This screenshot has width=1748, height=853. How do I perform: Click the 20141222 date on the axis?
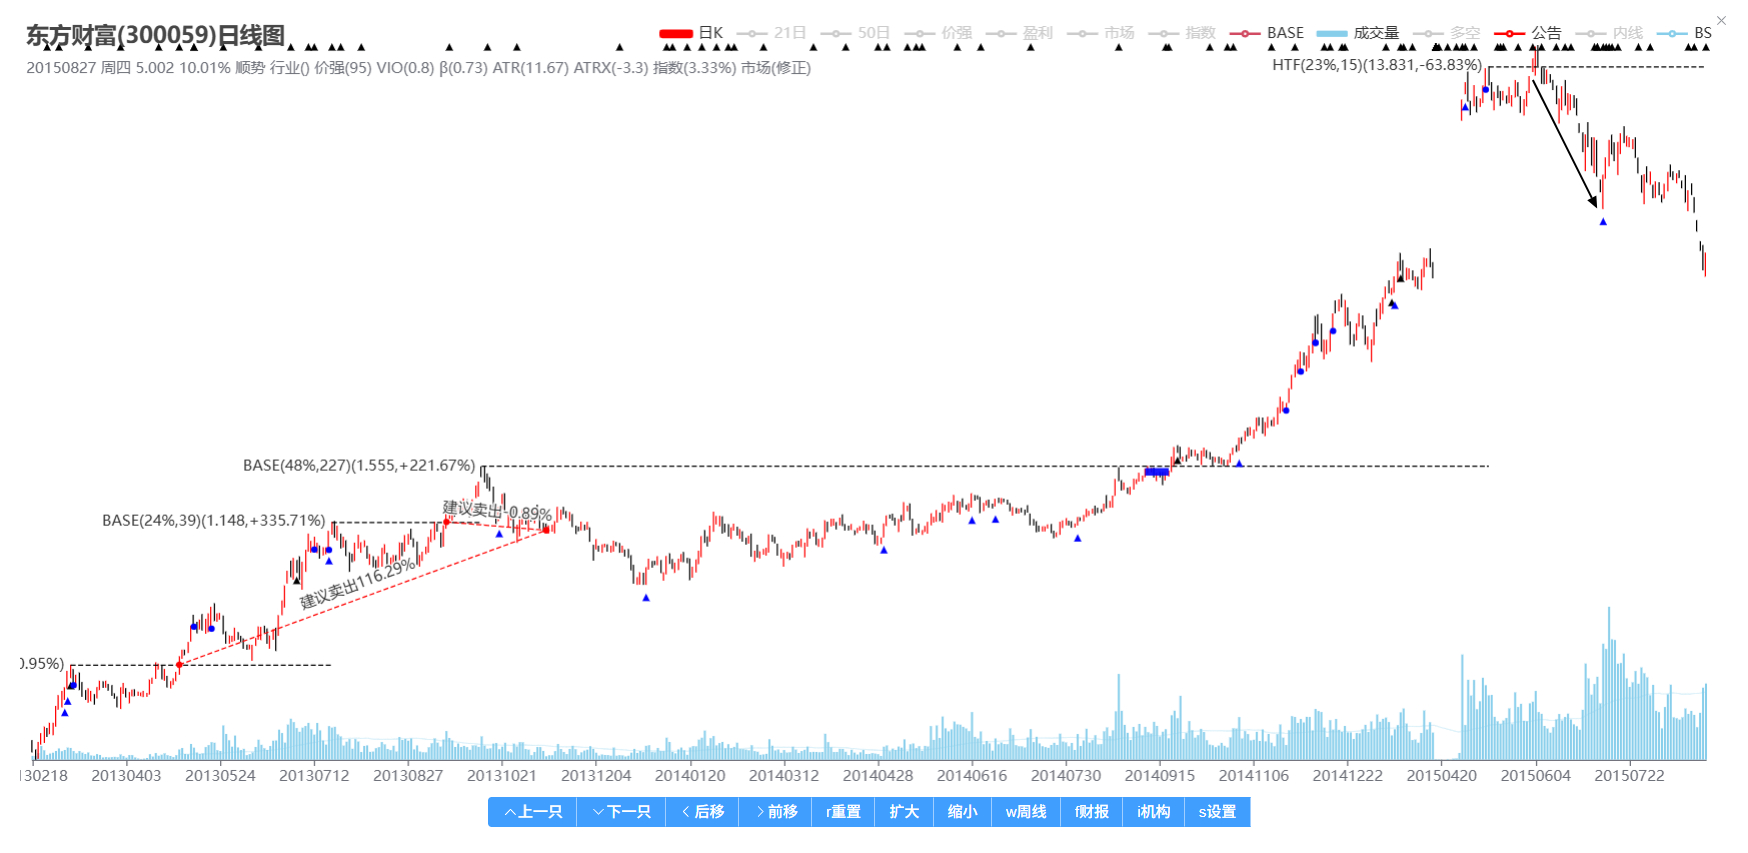coord(1348,776)
